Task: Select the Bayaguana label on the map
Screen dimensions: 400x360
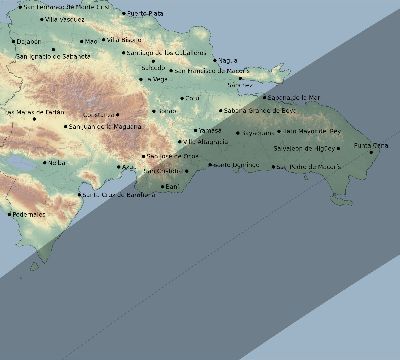Action: click(258, 133)
